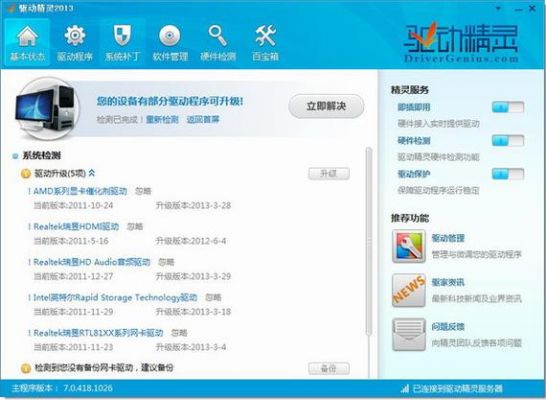Open the 基本状态 home icon
546x400 pixels.
(x=28, y=37)
